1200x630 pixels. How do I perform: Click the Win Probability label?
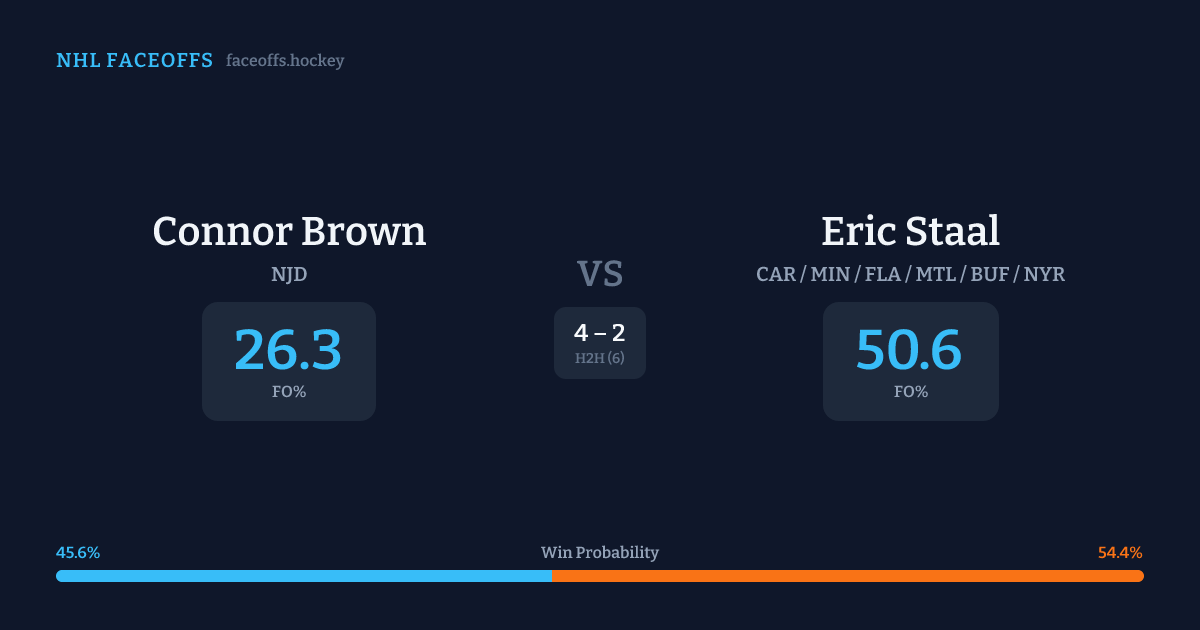600,553
